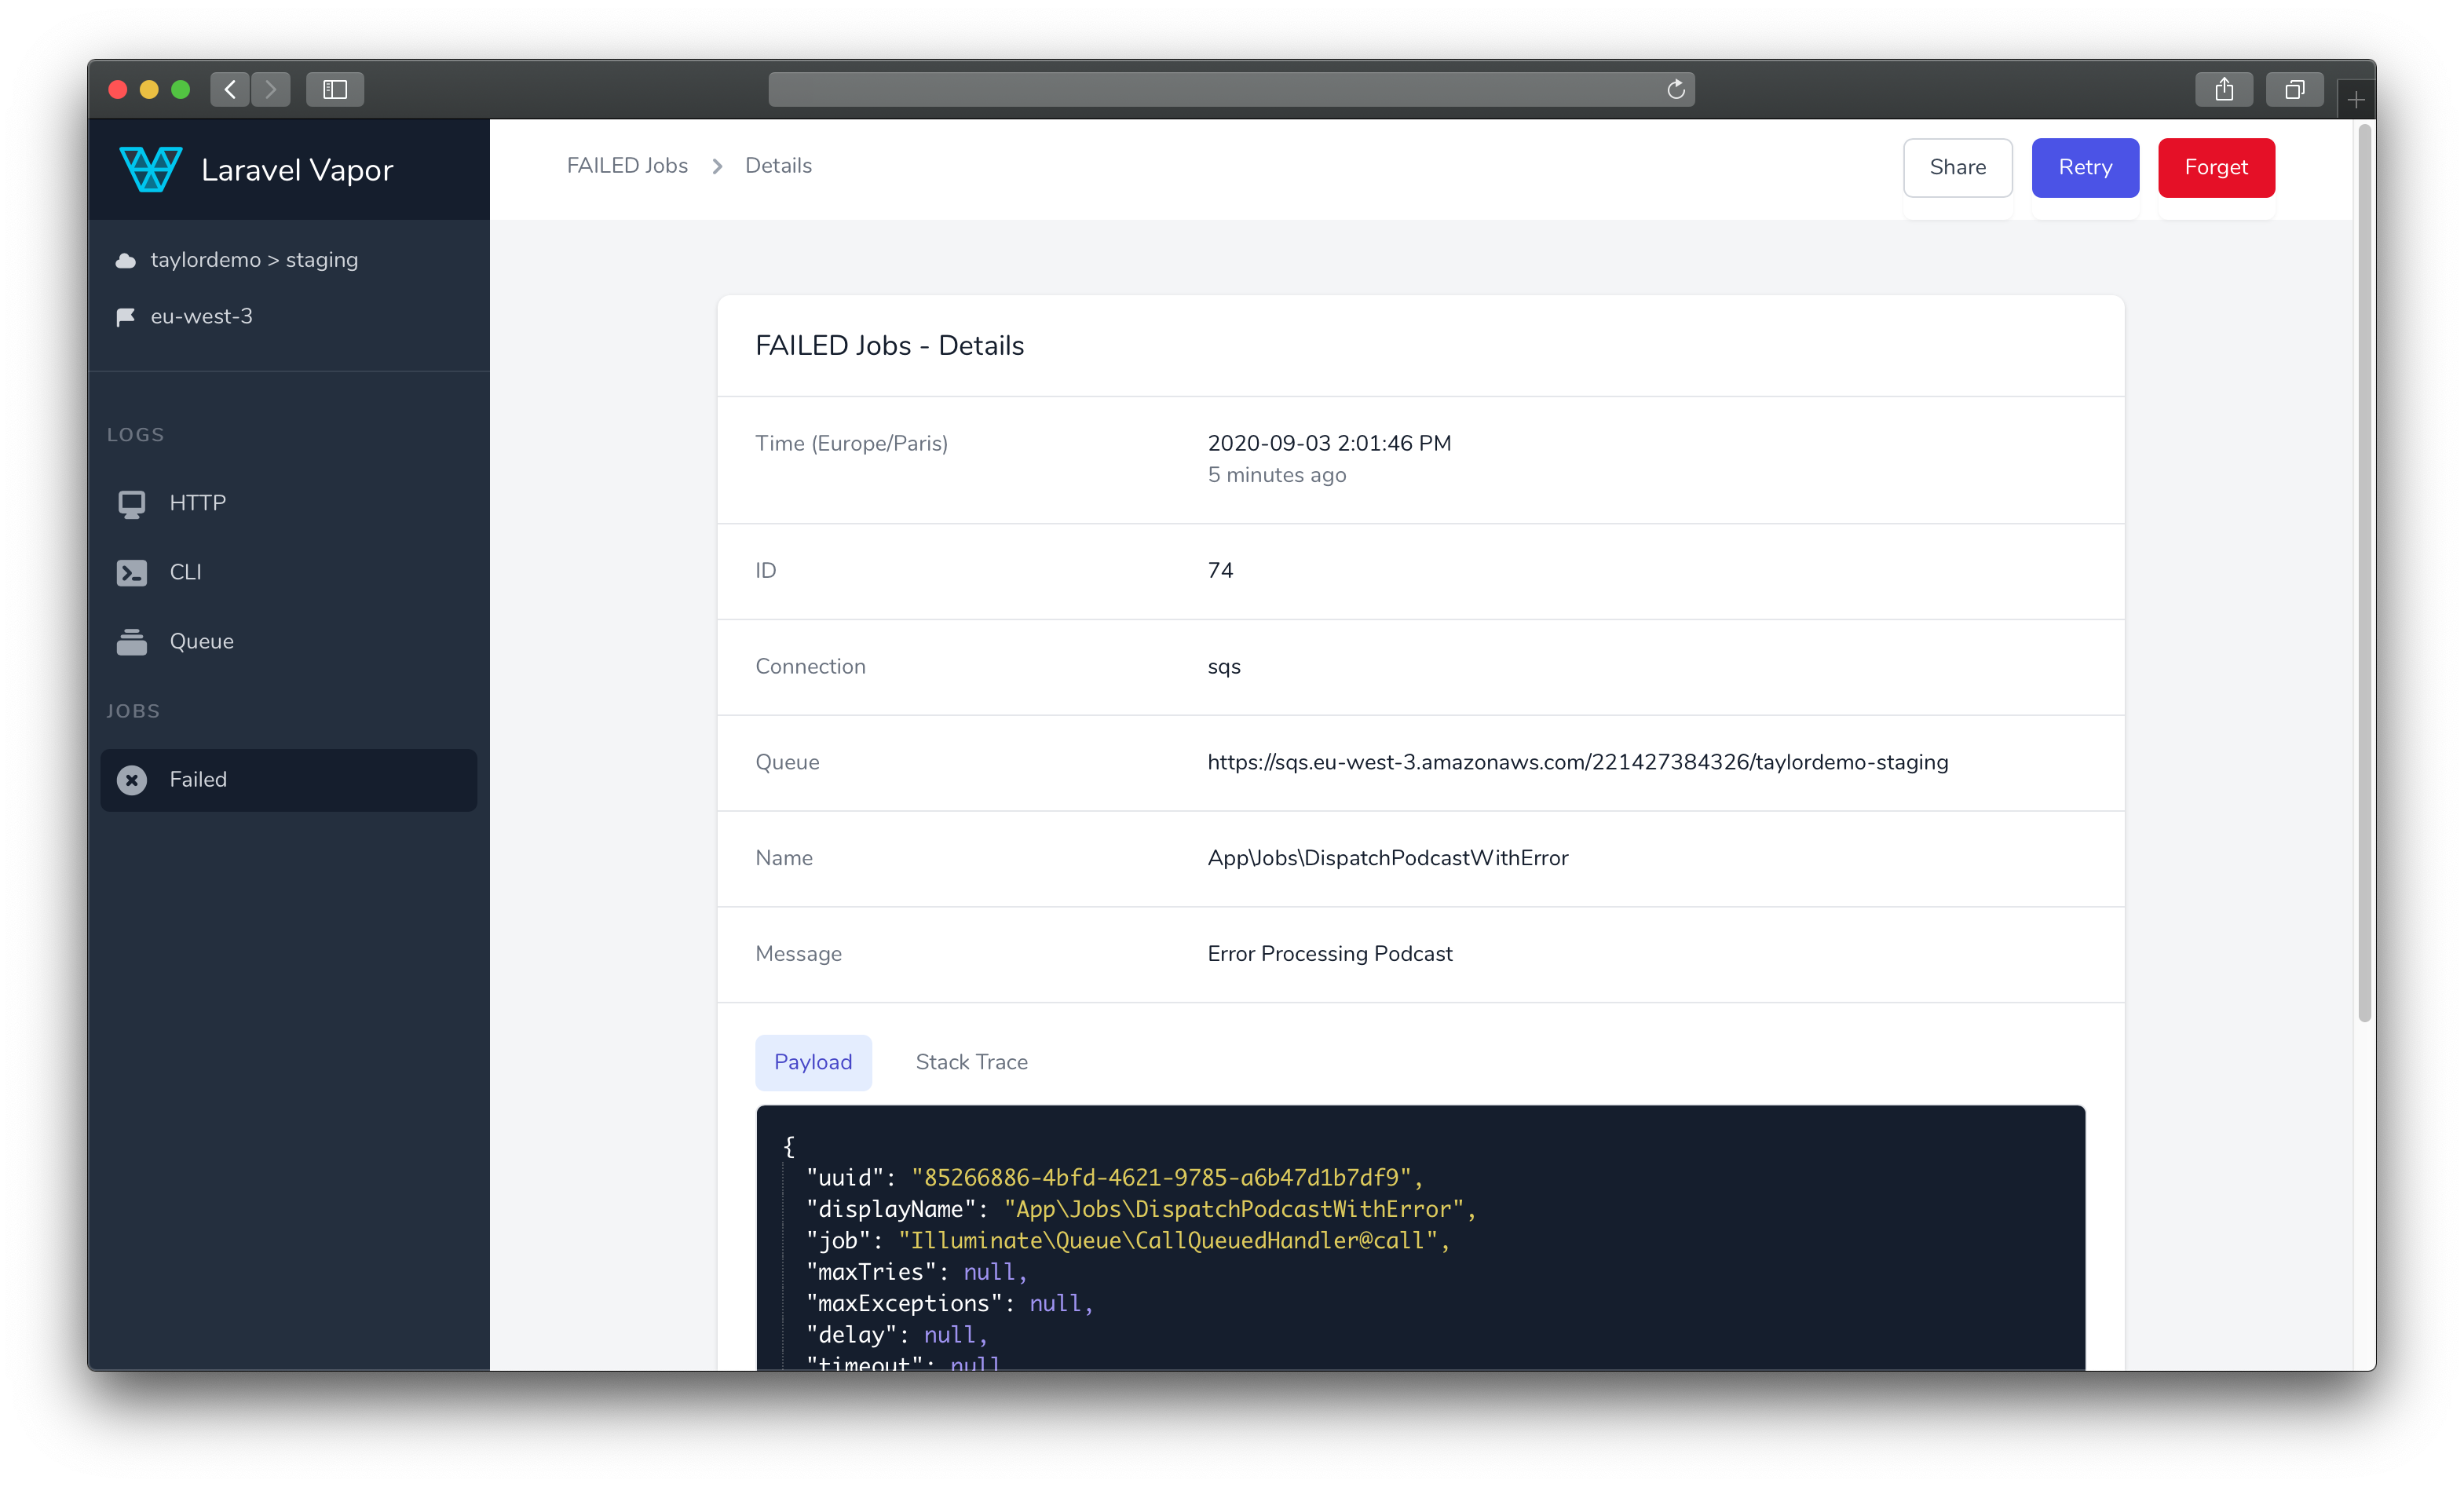Viewport: 2464px width, 1487px height.
Task: Click timestamp 2020-09-03 2:01:46 PM
Action: pos(1329,444)
